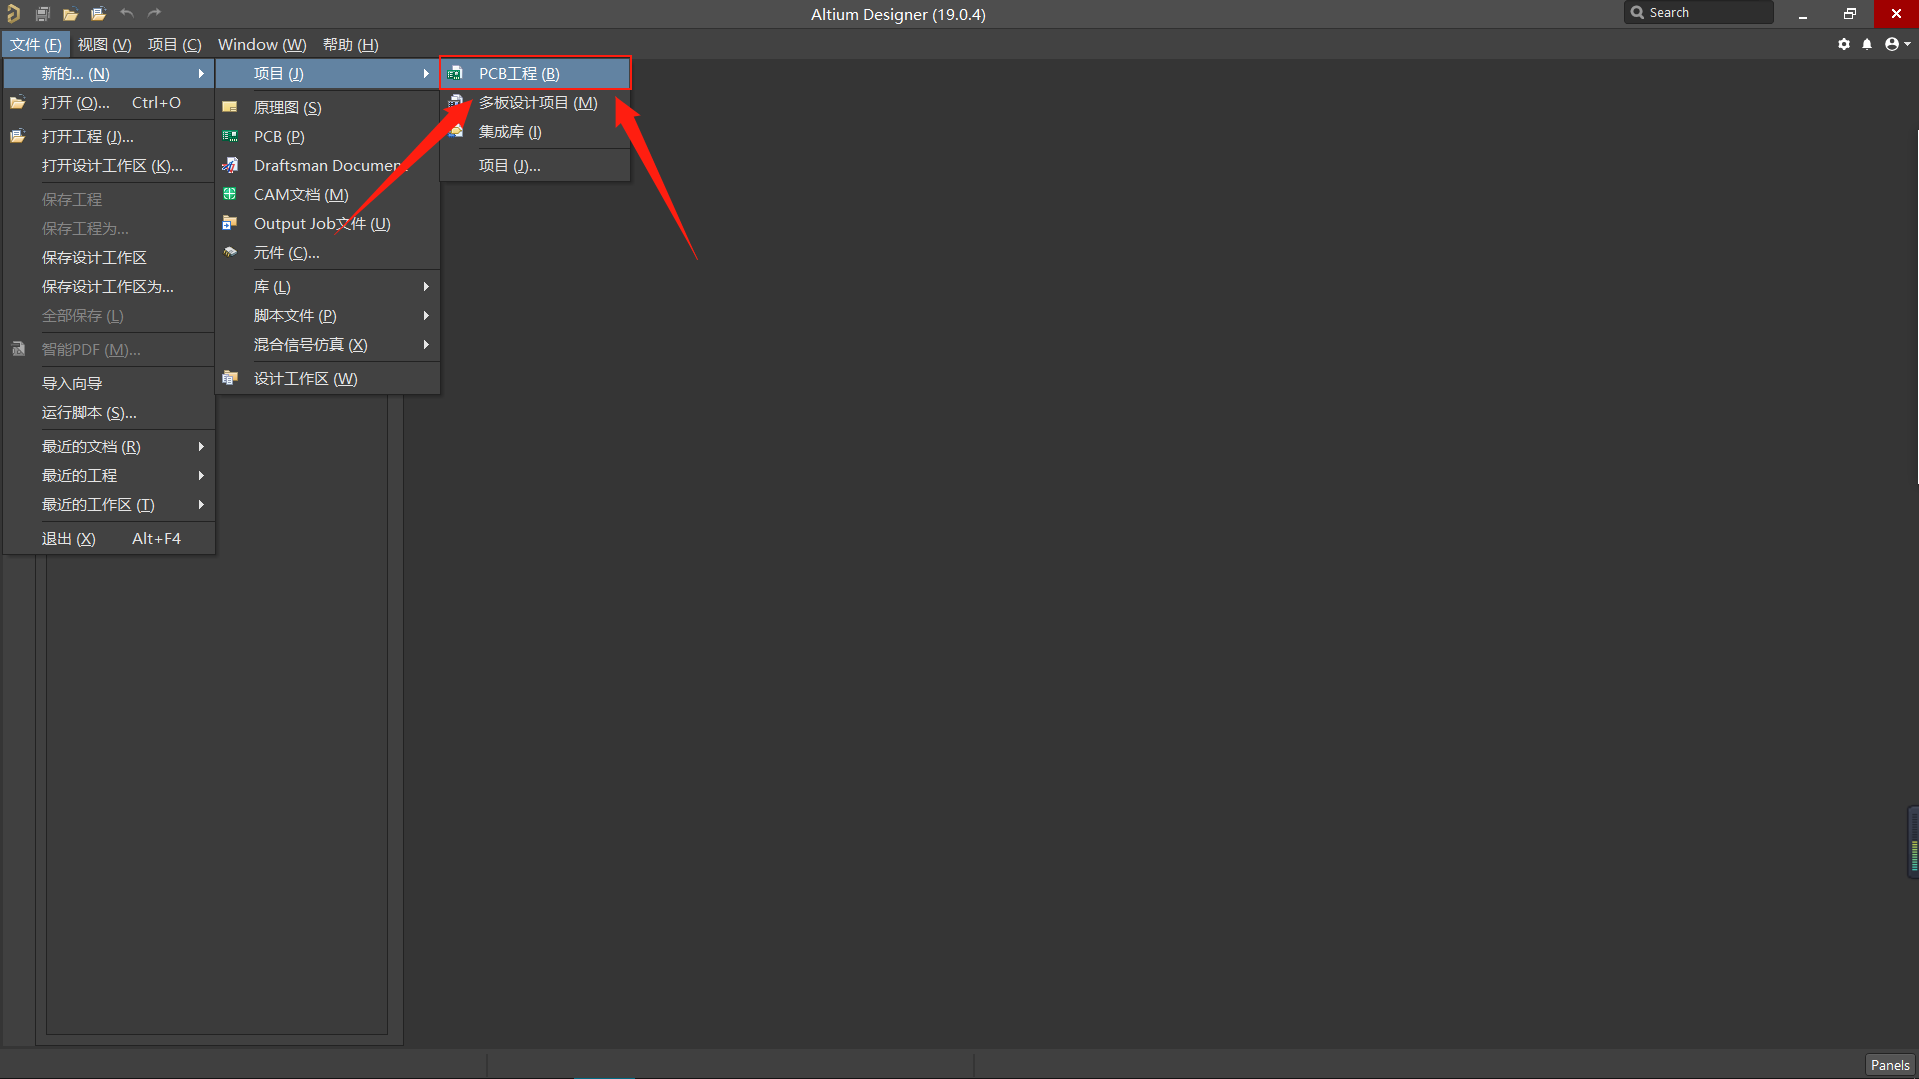1919x1079 pixels.
Task: Expand the 新的 (N) submenu arrow
Action: pyautogui.click(x=201, y=73)
